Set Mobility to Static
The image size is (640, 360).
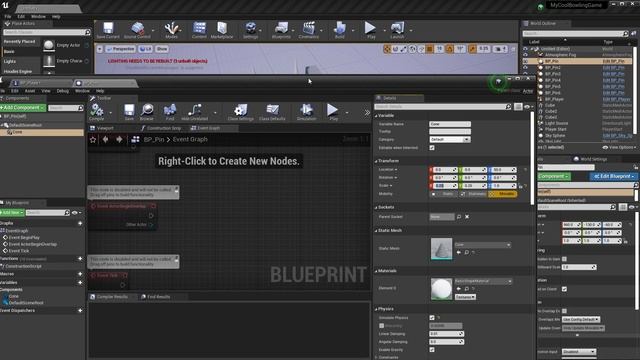444,194
